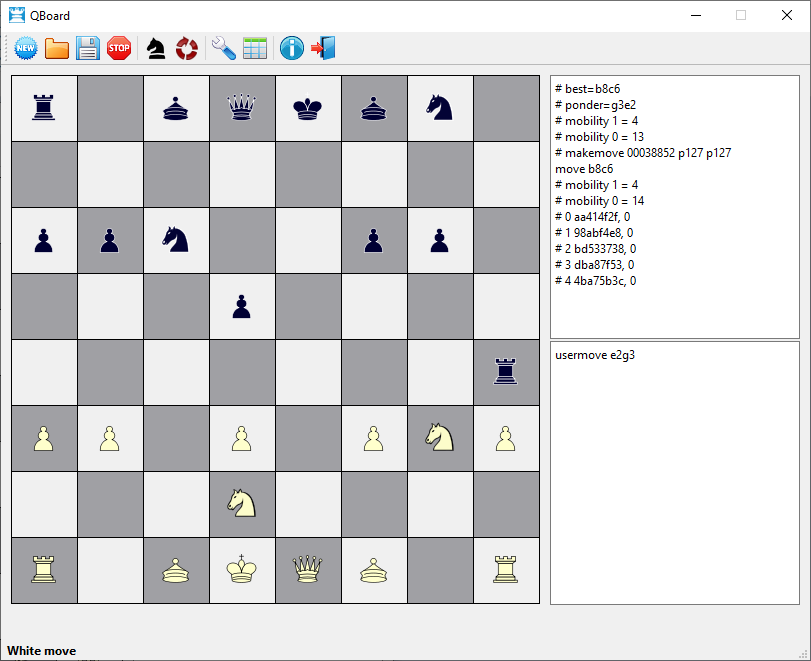Click the black knight on g8
The height and width of the screenshot is (661, 811).
(440, 108)
